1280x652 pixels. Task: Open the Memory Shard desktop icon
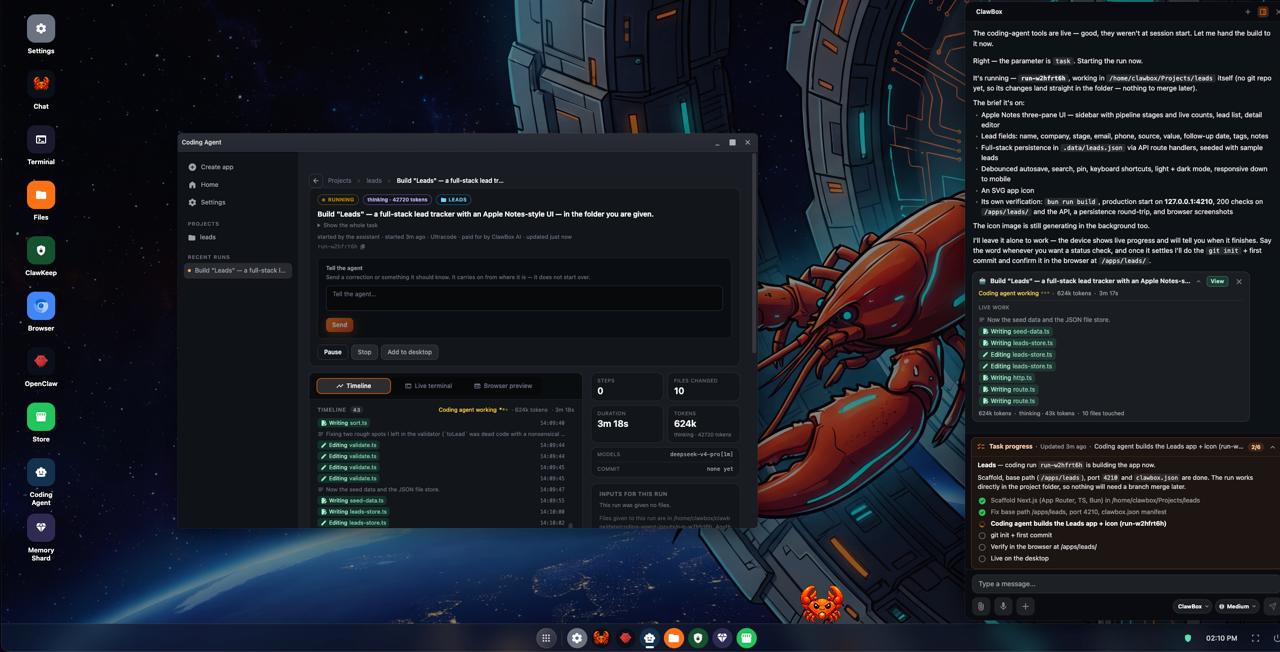[x=41, y=528]
